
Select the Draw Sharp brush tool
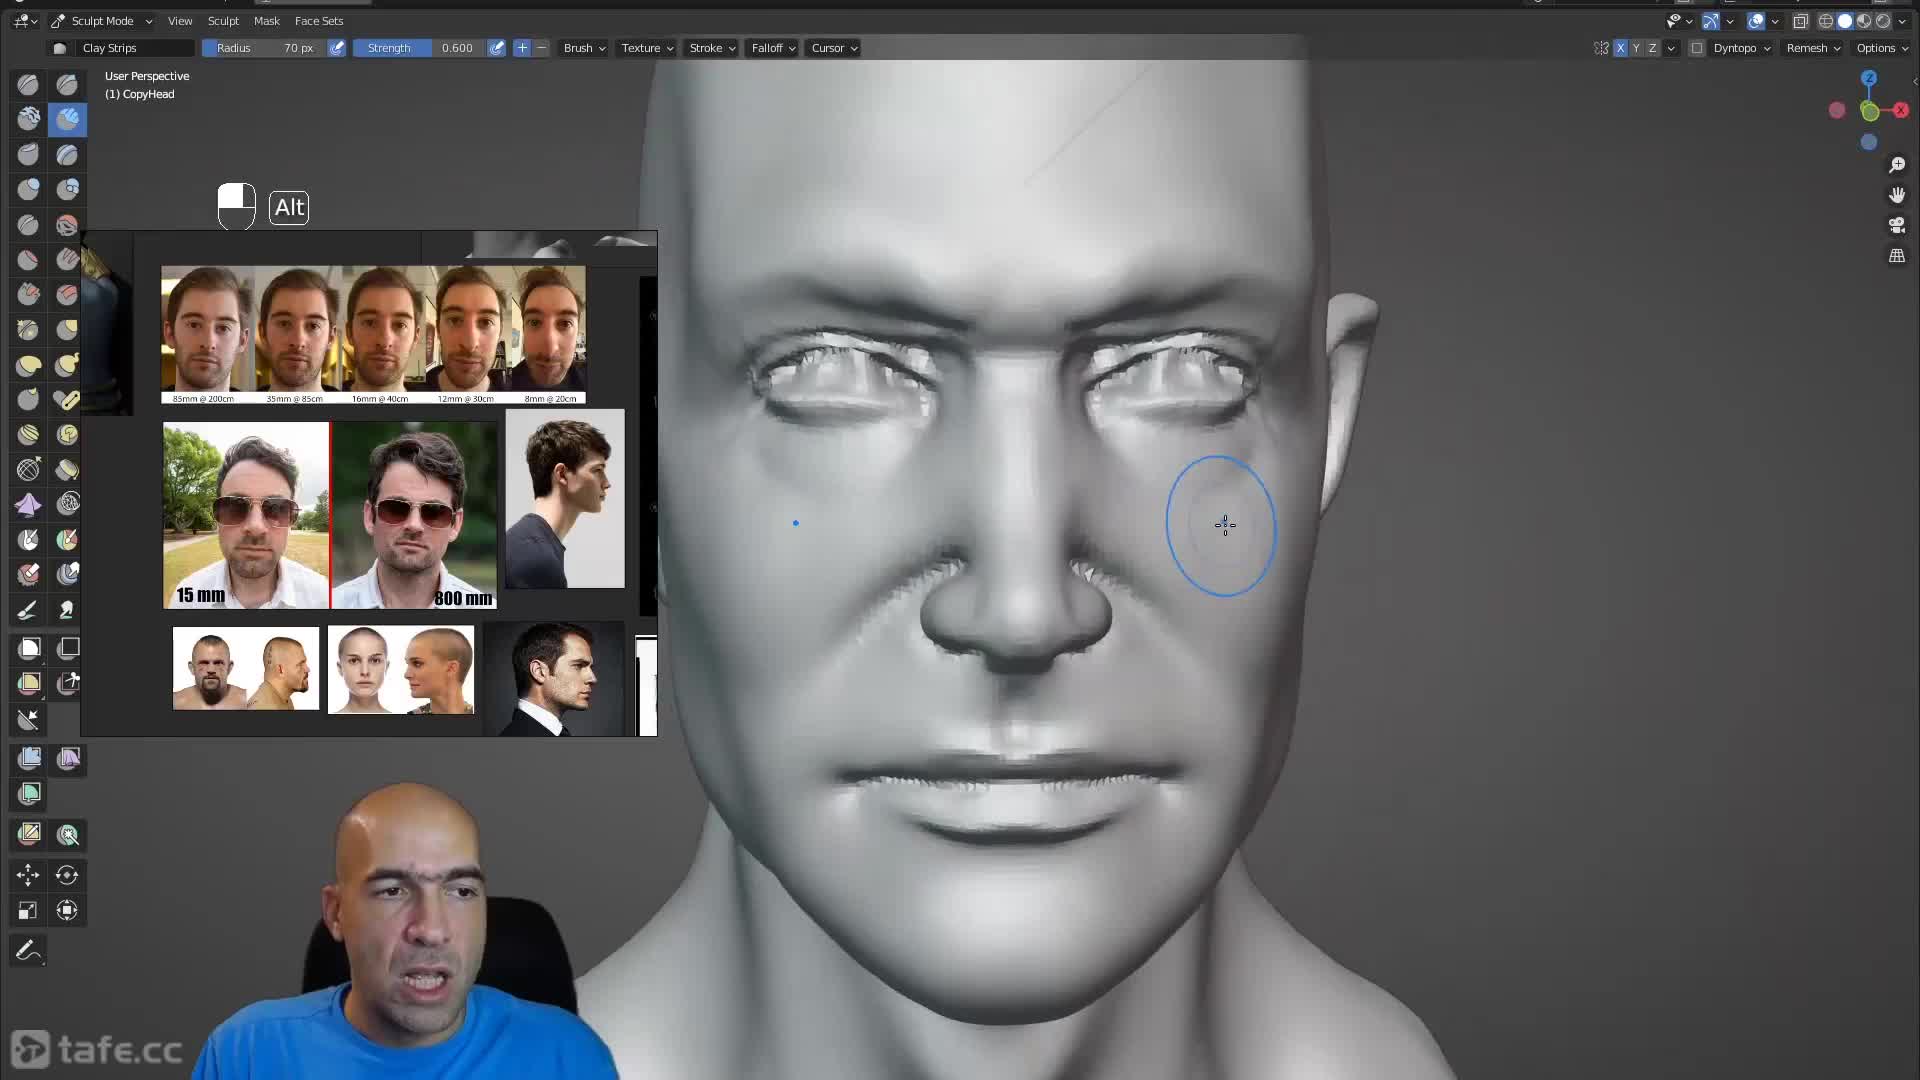(67, 85)
